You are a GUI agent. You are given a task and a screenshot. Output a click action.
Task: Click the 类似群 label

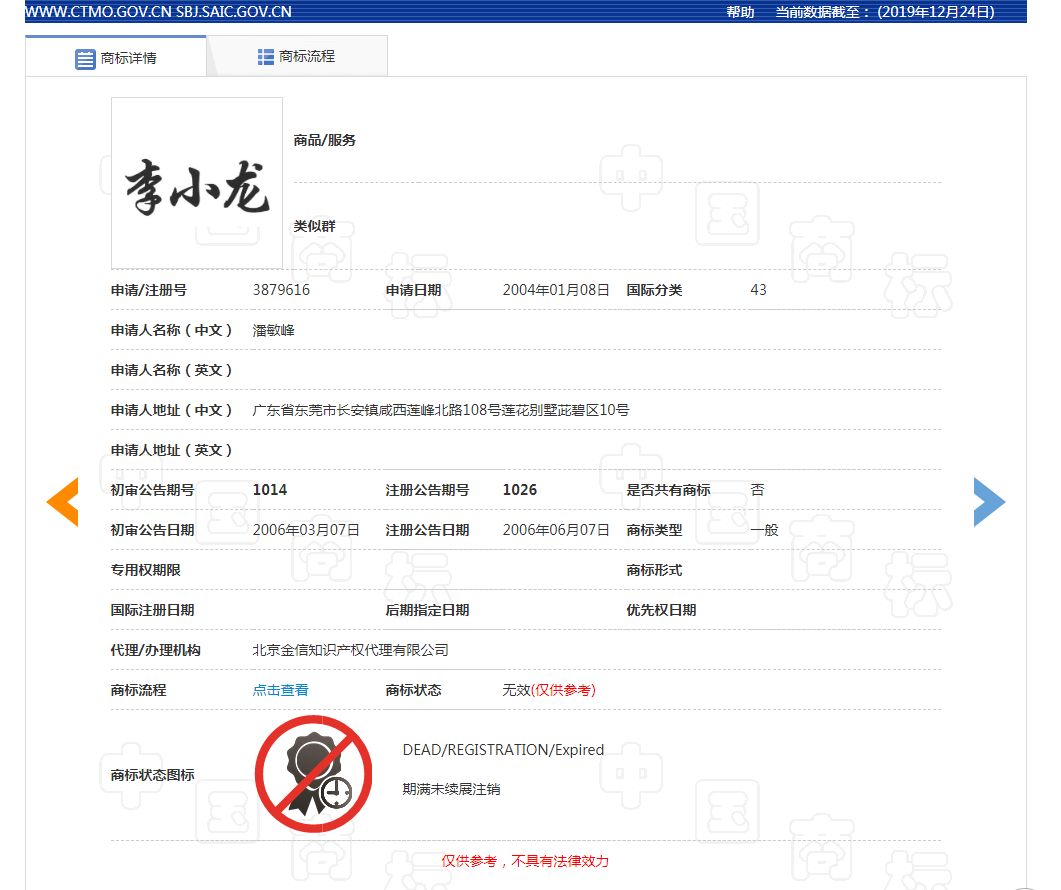coord(314,226)
